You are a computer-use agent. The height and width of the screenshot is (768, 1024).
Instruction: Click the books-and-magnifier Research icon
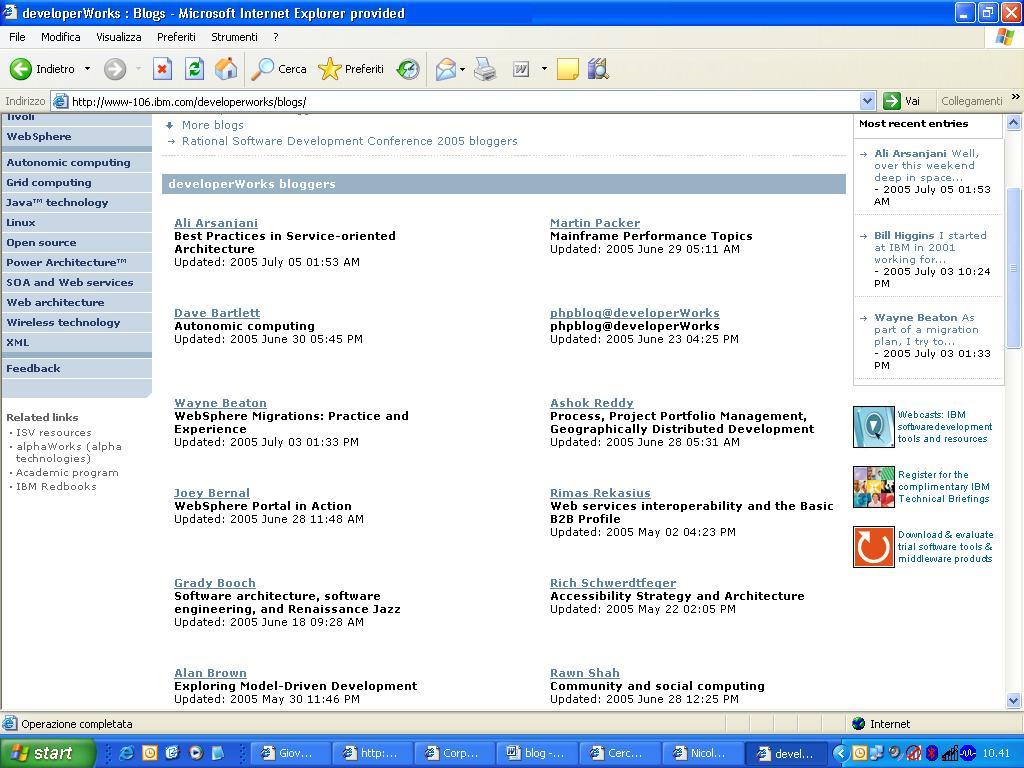tap(598, 69)
